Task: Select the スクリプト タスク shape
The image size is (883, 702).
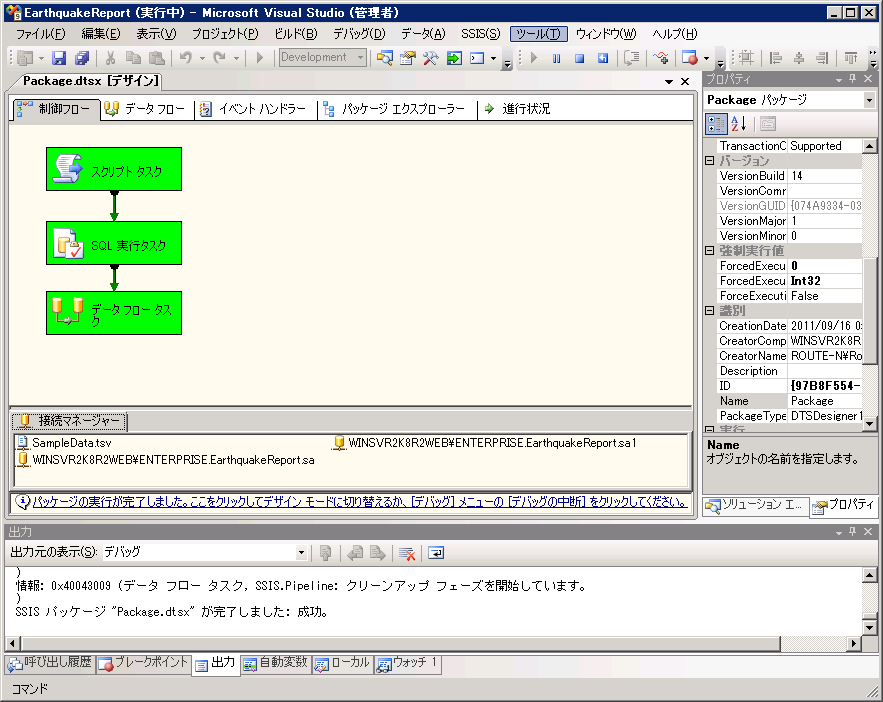Action: (113, 170)
